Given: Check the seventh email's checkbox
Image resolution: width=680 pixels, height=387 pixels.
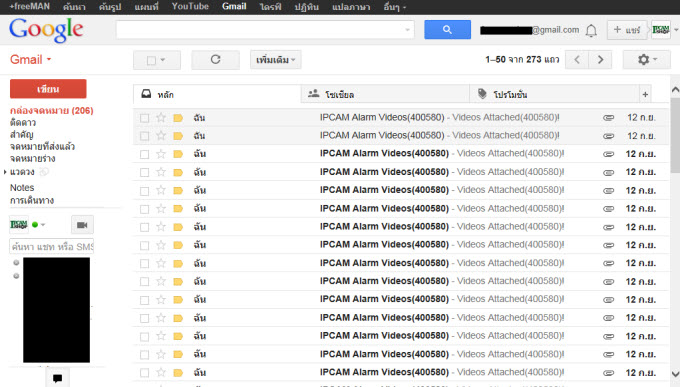Looking at the screenshot, I should 144,227.
